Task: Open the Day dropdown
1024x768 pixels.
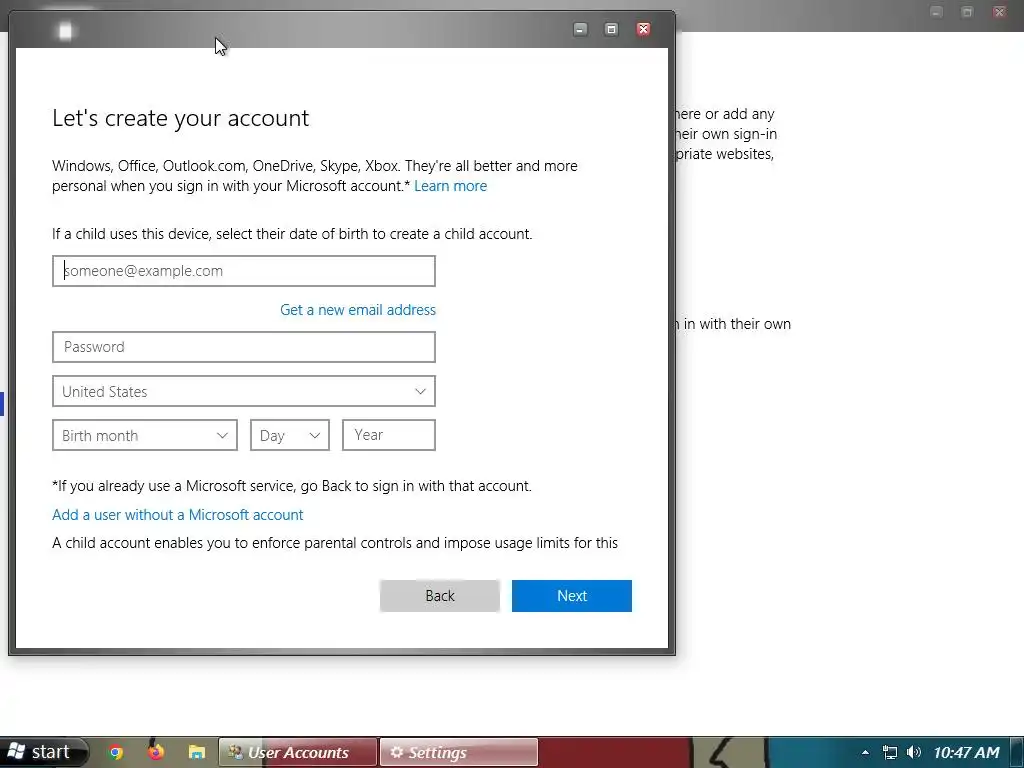Action: [x=290, y=435]
